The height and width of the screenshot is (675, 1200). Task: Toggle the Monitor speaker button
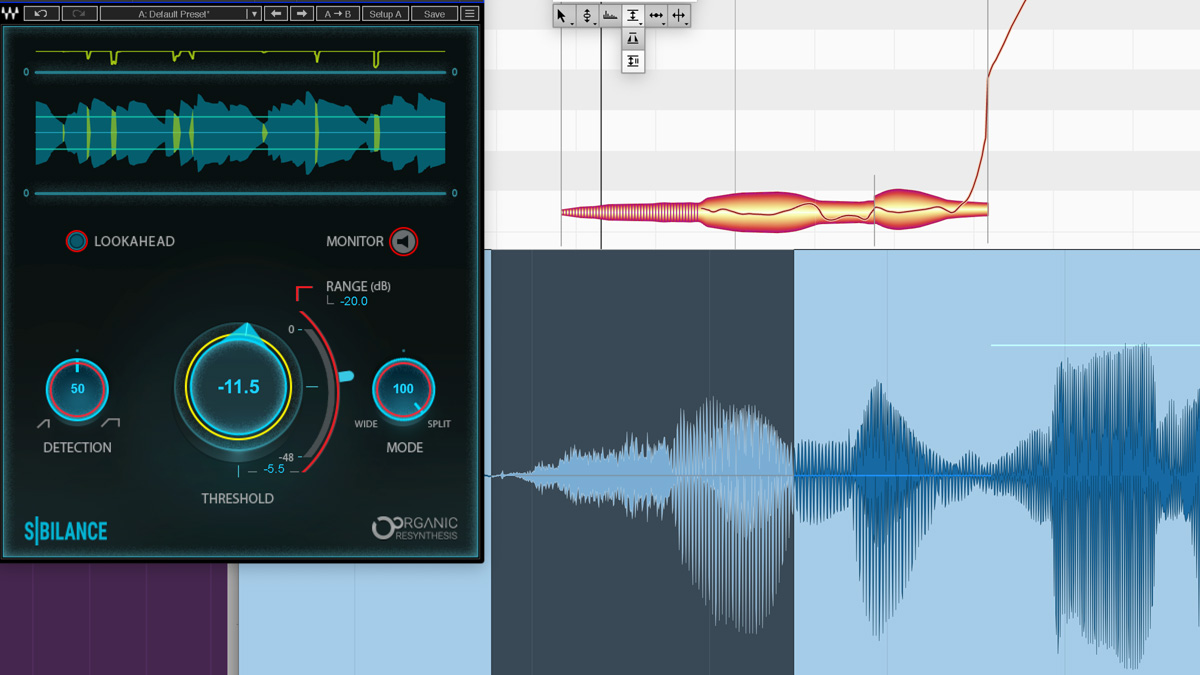point(403,241)
